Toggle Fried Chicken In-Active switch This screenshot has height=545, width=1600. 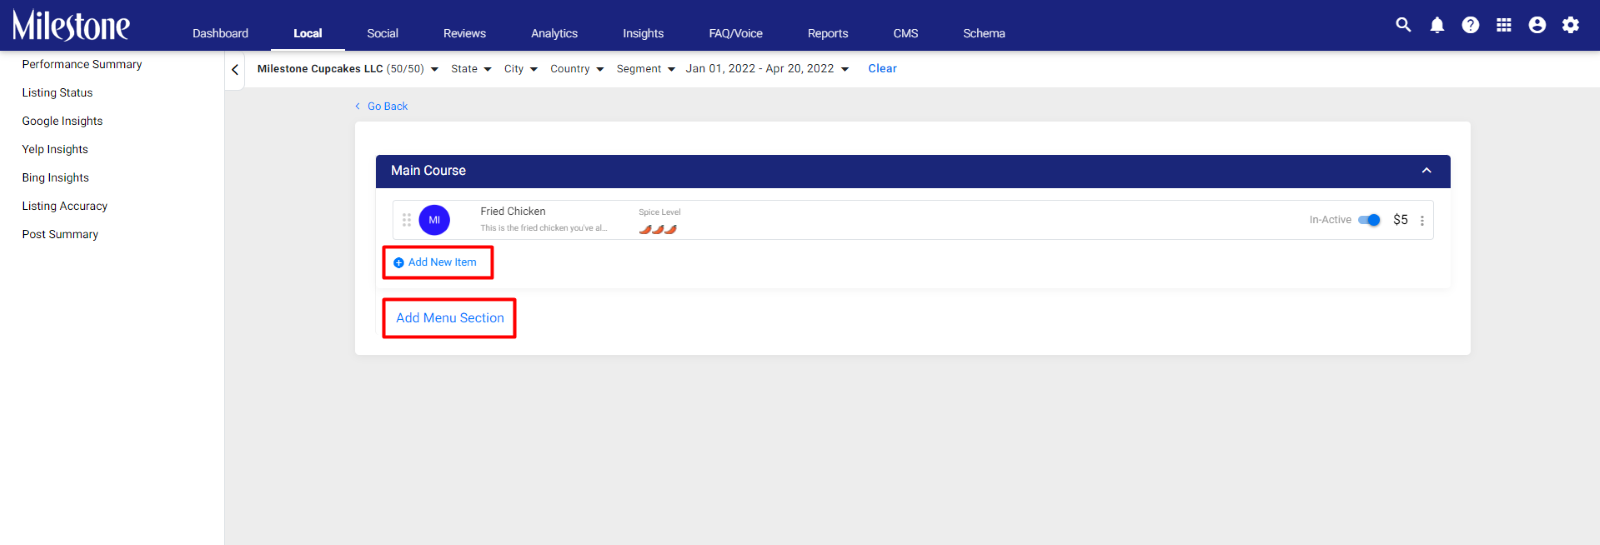point(1369,220)
